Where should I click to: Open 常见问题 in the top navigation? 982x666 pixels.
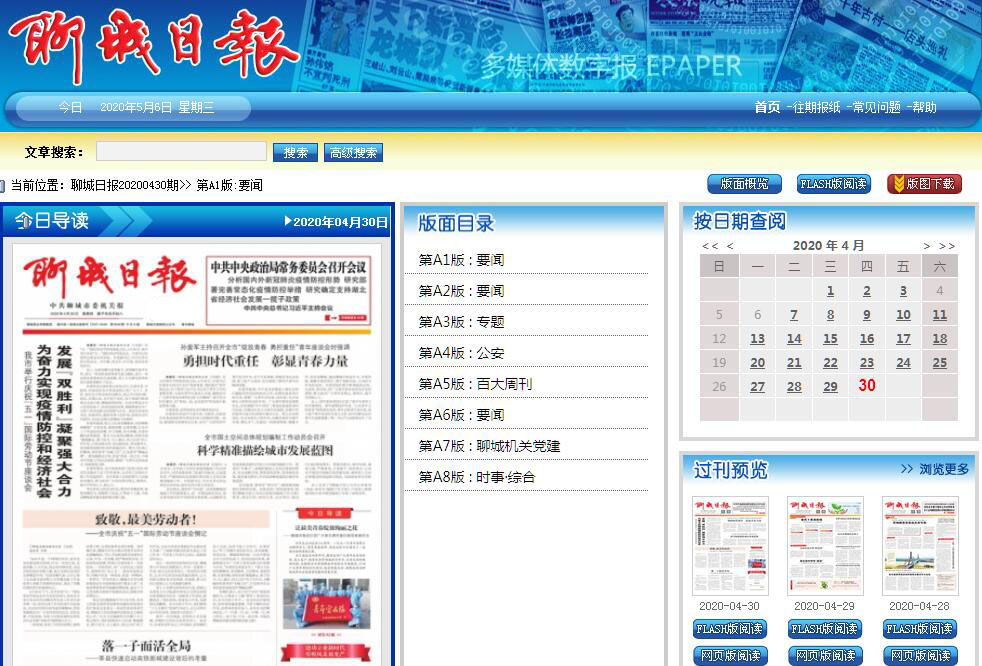876,107
